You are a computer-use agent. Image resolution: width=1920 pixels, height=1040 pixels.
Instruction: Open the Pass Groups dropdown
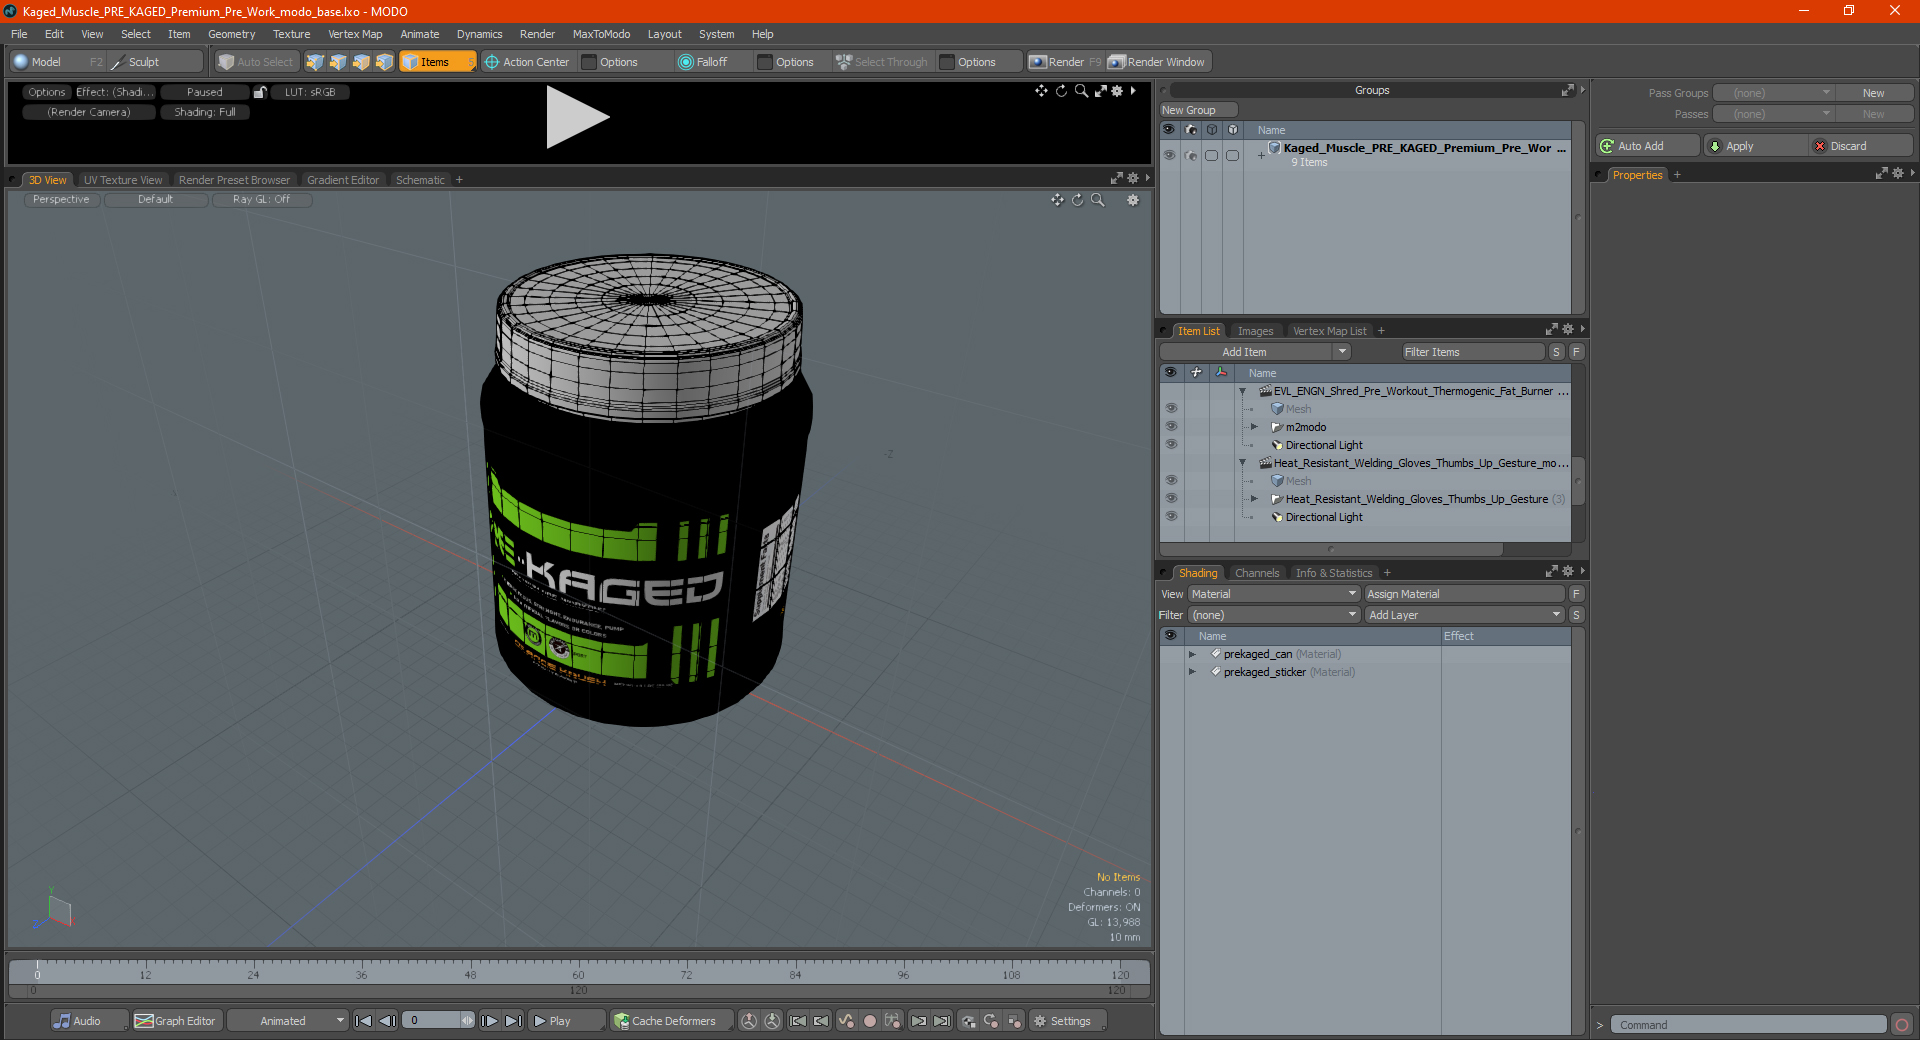click(1773, 93)
